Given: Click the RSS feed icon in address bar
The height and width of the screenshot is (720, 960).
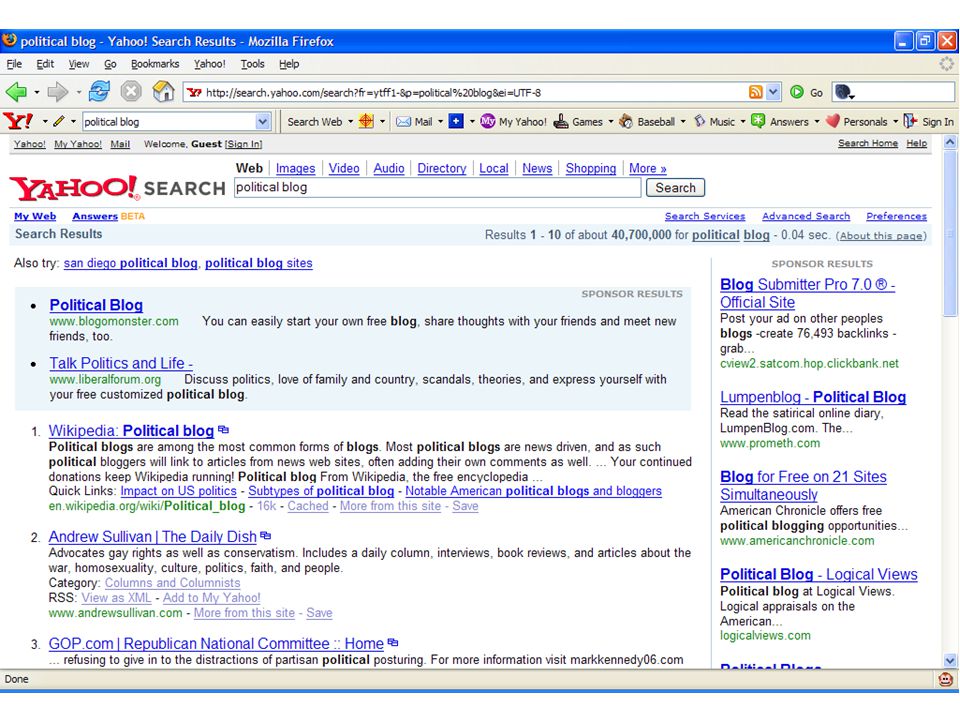Looking at the screenshot, I should point(756,92).
